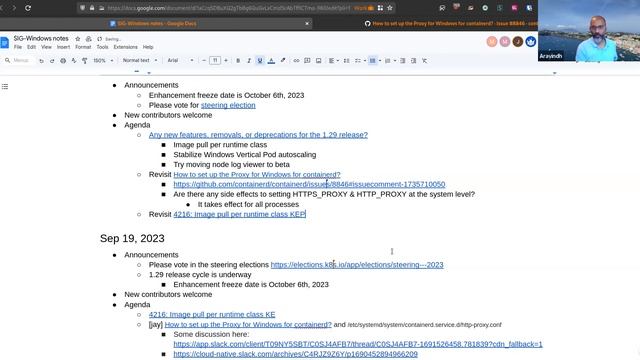Insert a link from the toolbar
The height and width of the screenshot is (360, 640).
click(296, 60)
